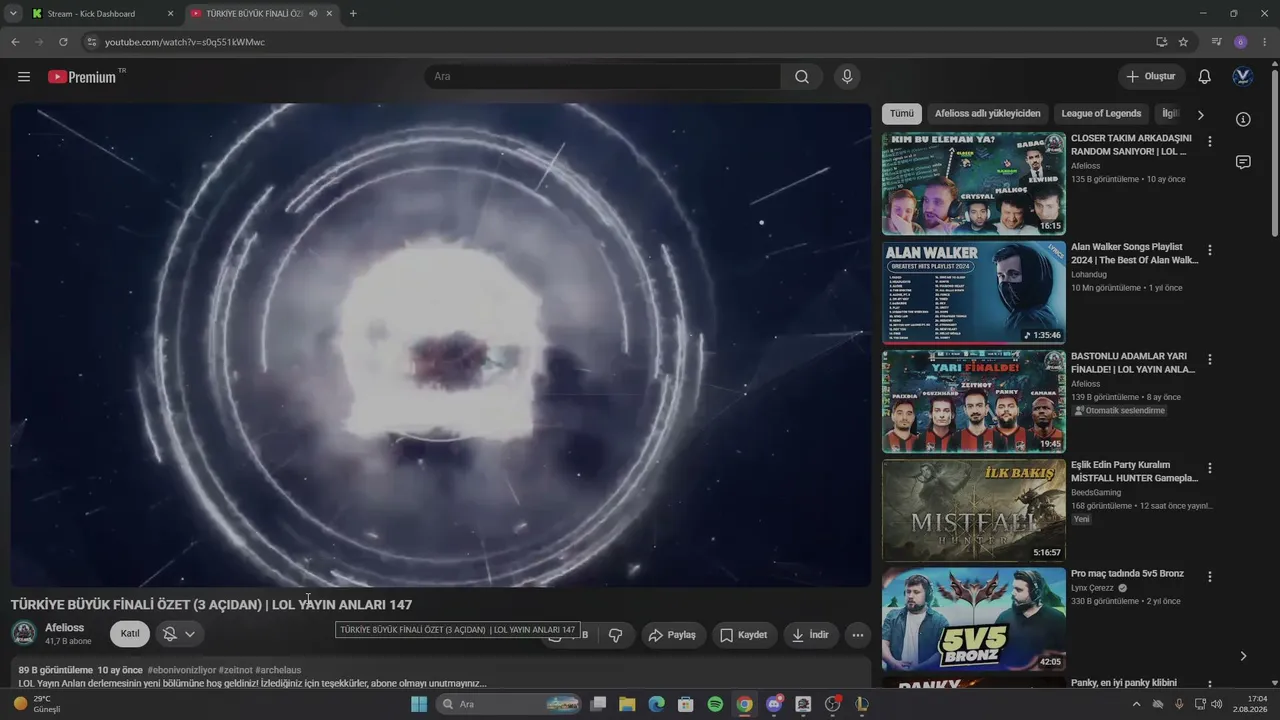Image resolution: width=1280 pixels, height=720 pixels.
Task: Dislike the video with thumbs down
Action: click(616, 635)
